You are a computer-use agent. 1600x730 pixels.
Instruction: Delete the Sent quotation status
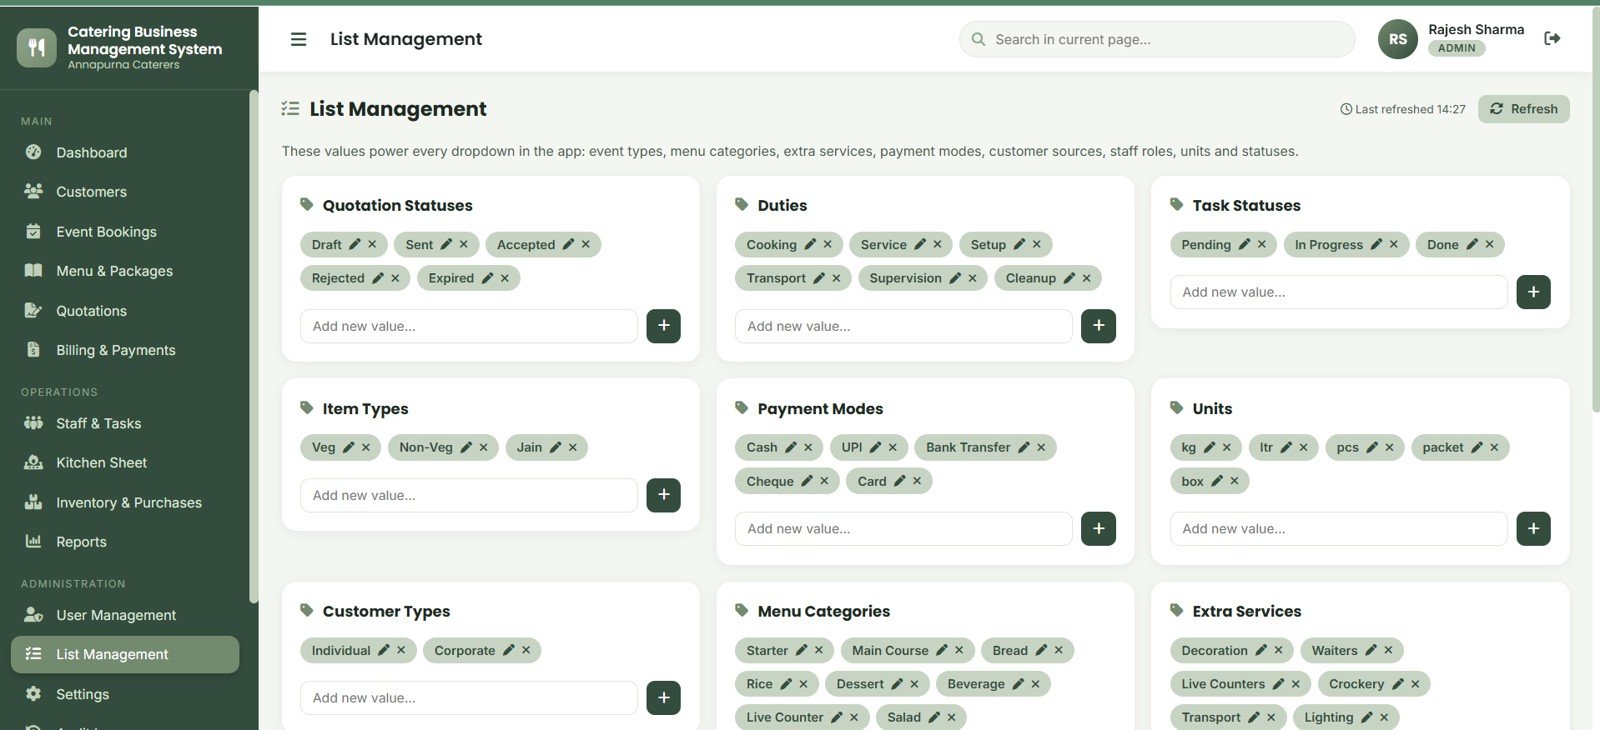pos(463,244)
